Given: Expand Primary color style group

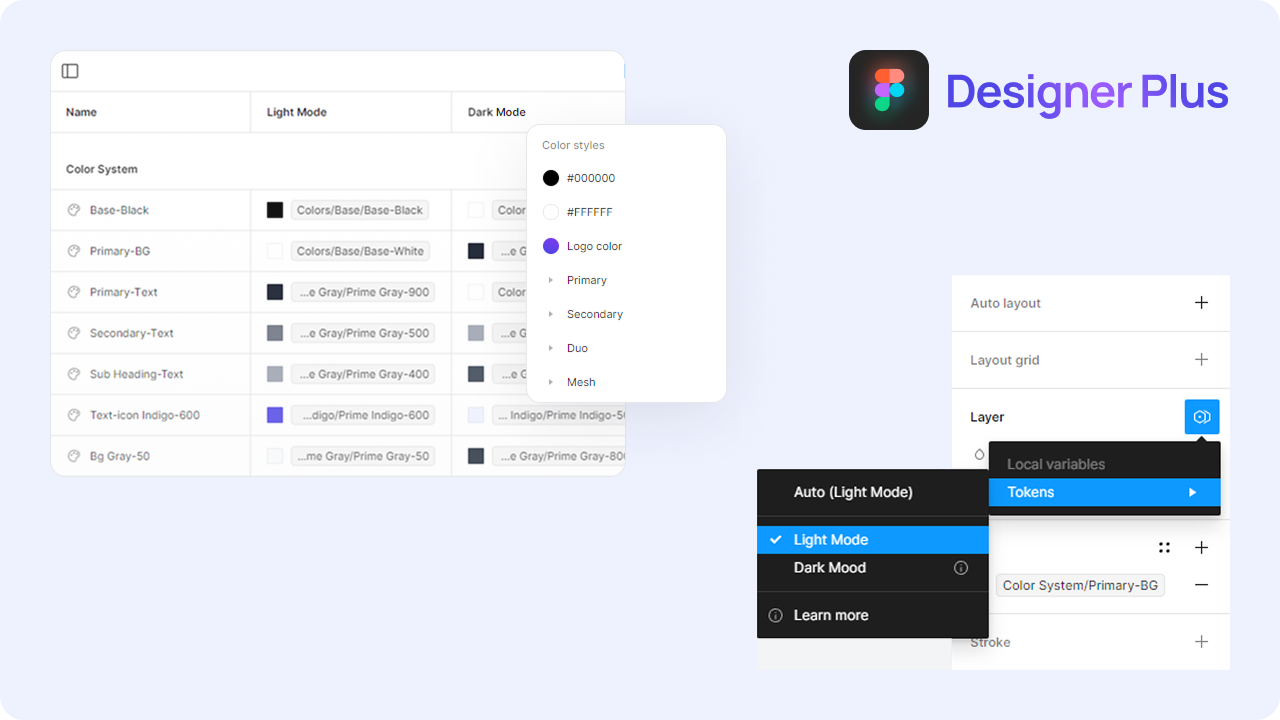Looking at the screenshot, I should tap(551, 280).
